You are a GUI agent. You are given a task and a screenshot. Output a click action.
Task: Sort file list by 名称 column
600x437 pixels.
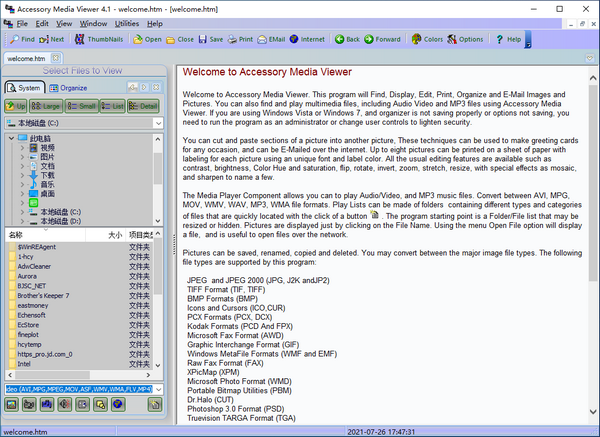45,235
